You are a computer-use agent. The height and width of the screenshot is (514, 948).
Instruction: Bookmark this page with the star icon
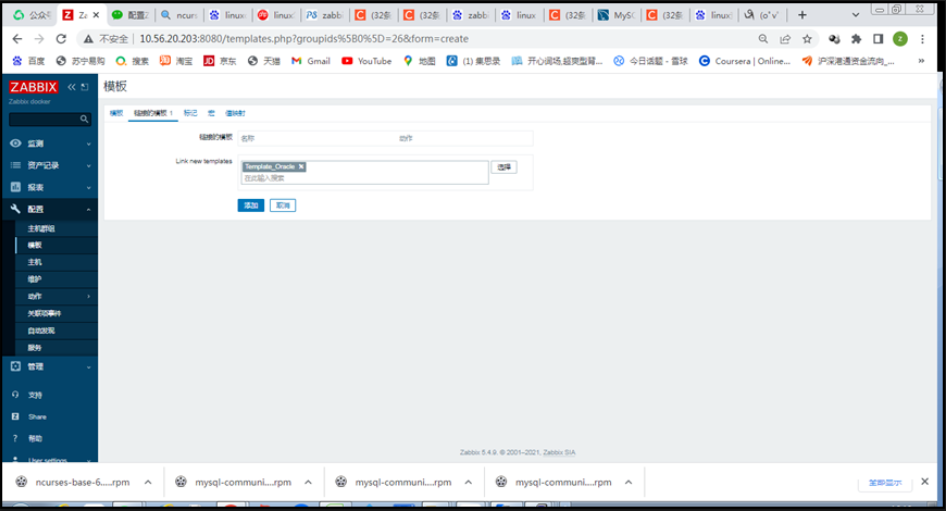pyautogui.click(x=807, y=39)
